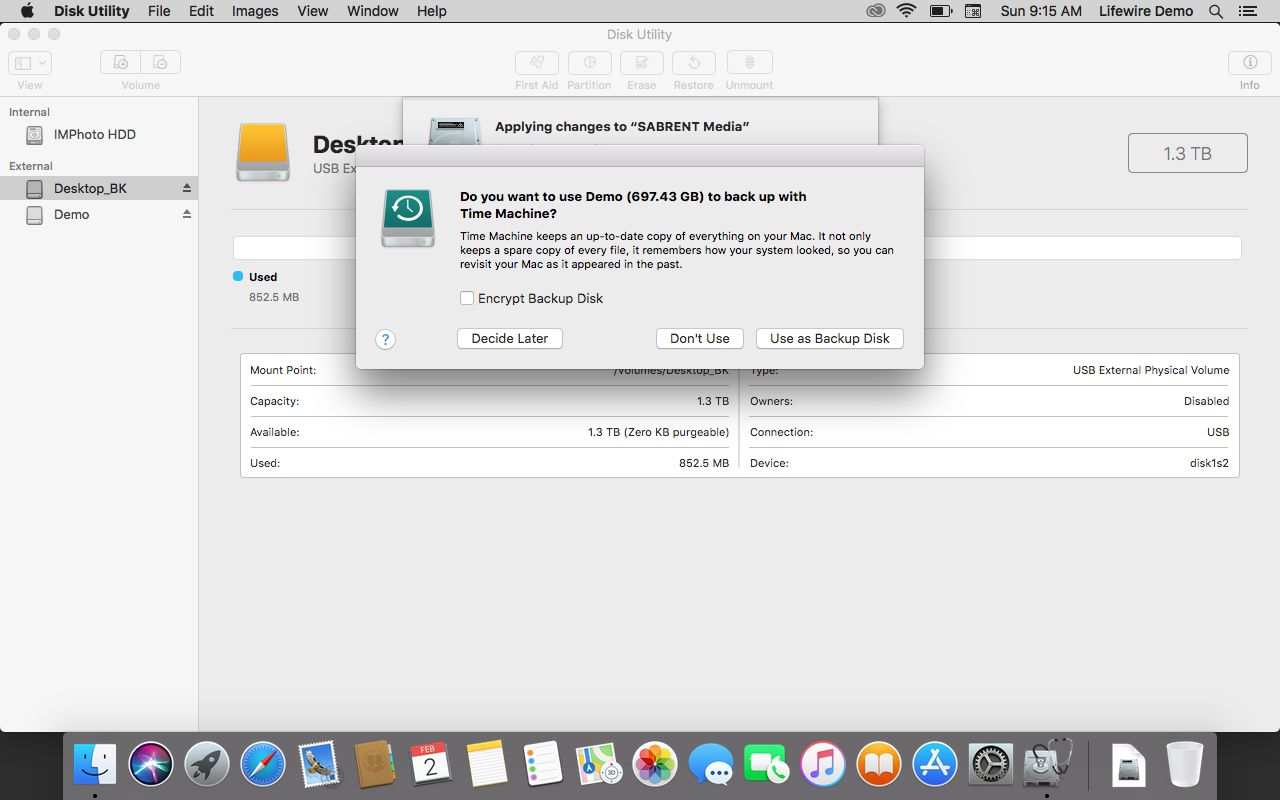
Task: Open the View sidebar dropdown
Action: (x=30, y=62)
